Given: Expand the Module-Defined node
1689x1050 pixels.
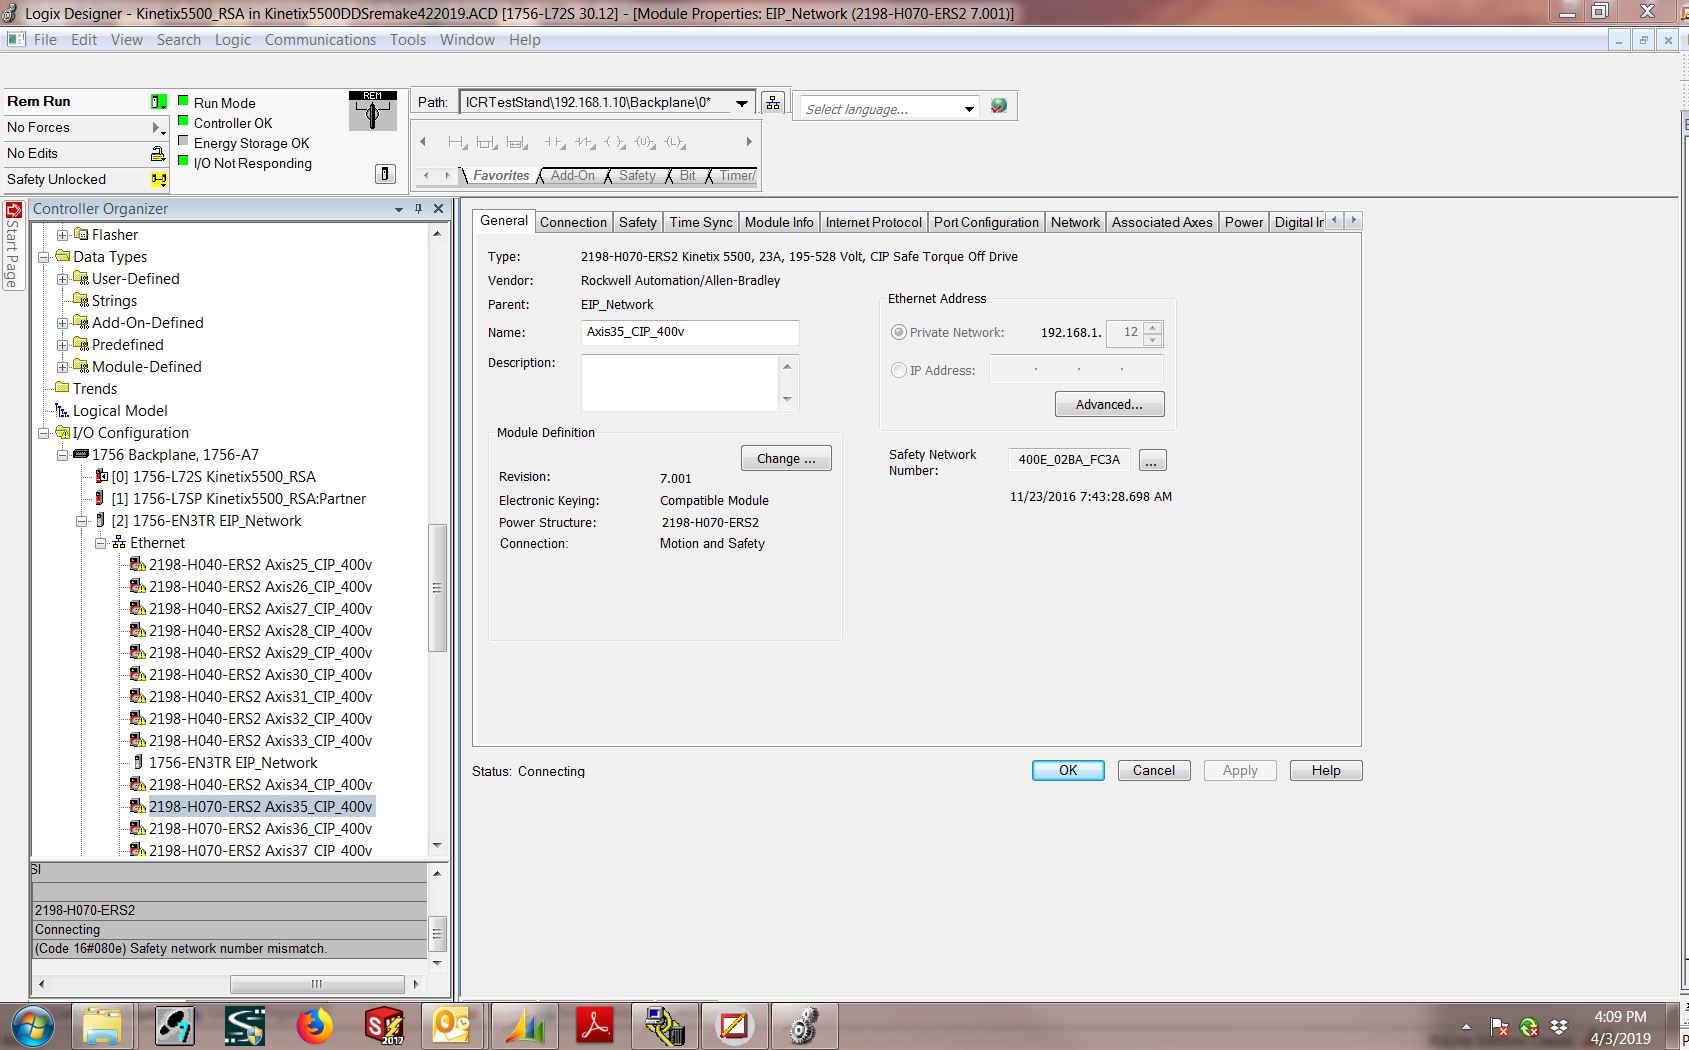Looking at the screenshot, I should coord(62,367).
